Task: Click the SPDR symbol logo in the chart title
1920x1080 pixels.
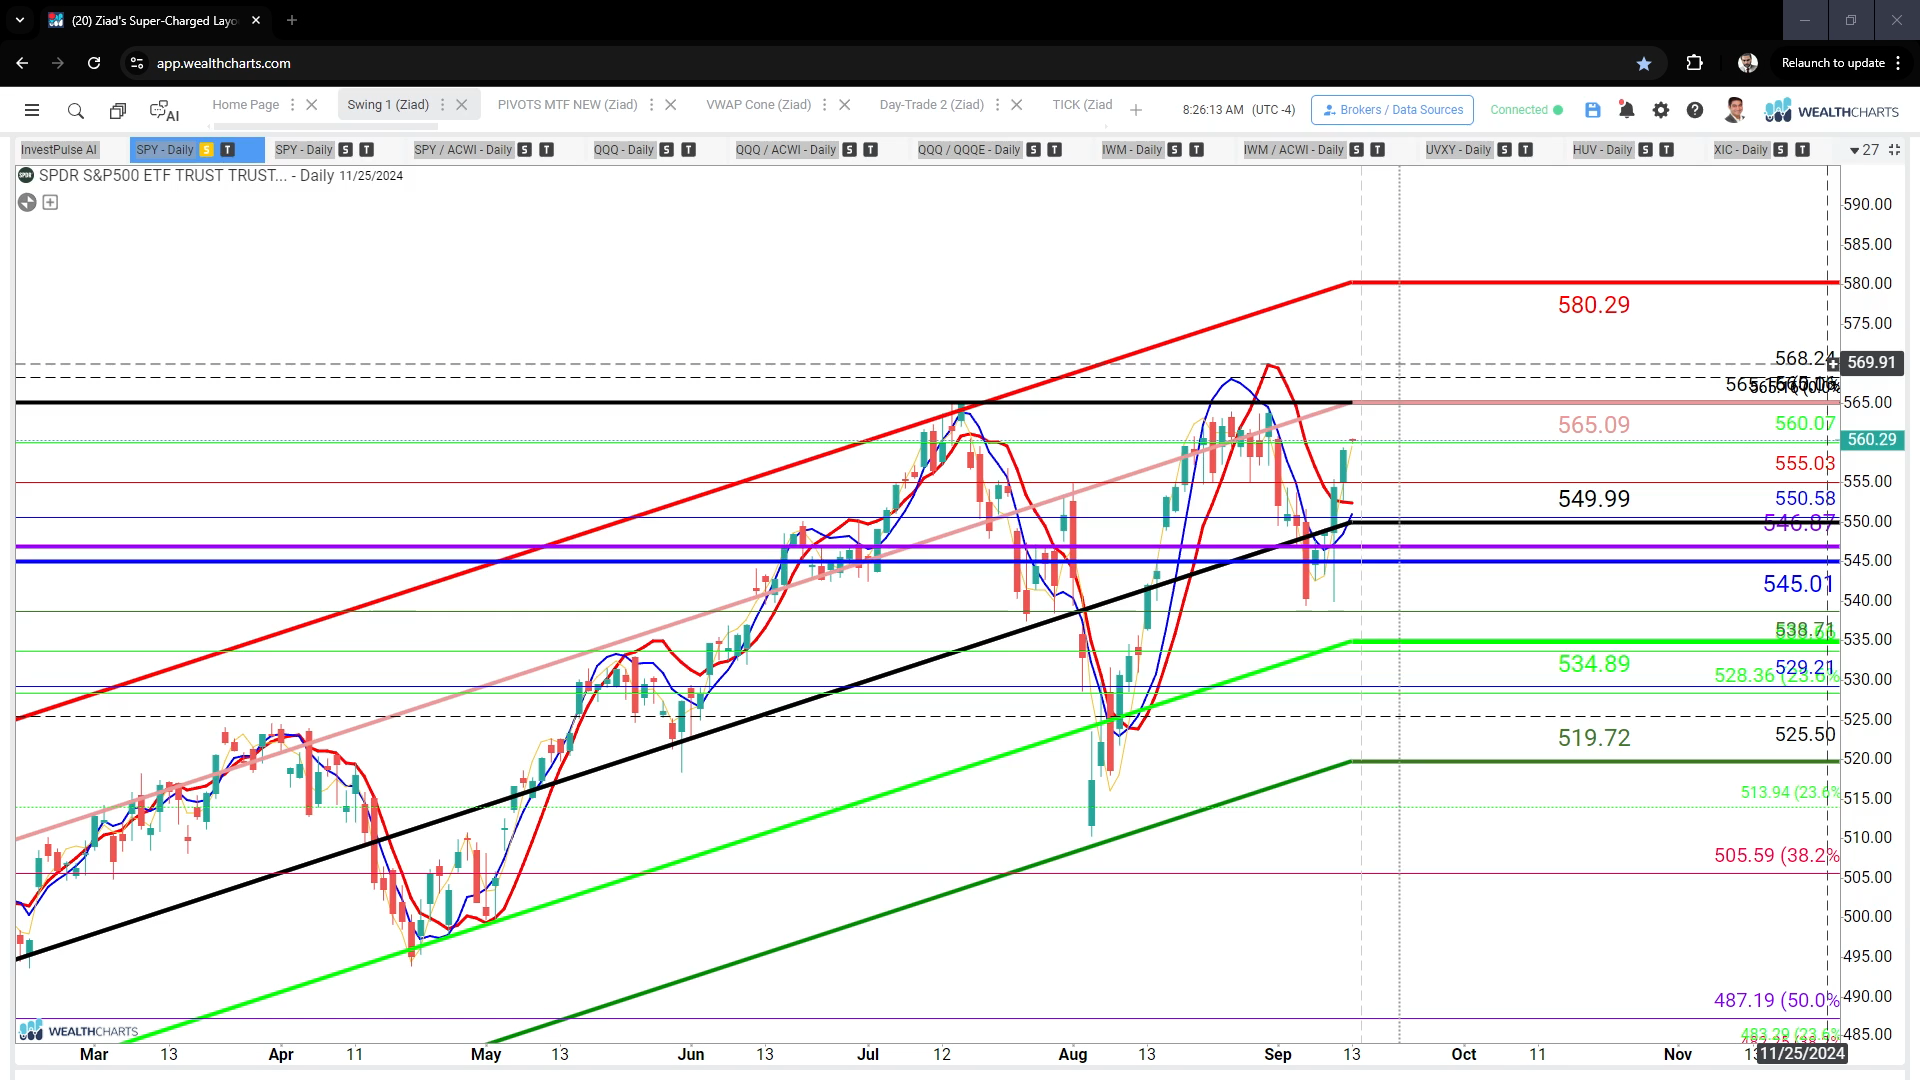Action: tap(26, 175)
